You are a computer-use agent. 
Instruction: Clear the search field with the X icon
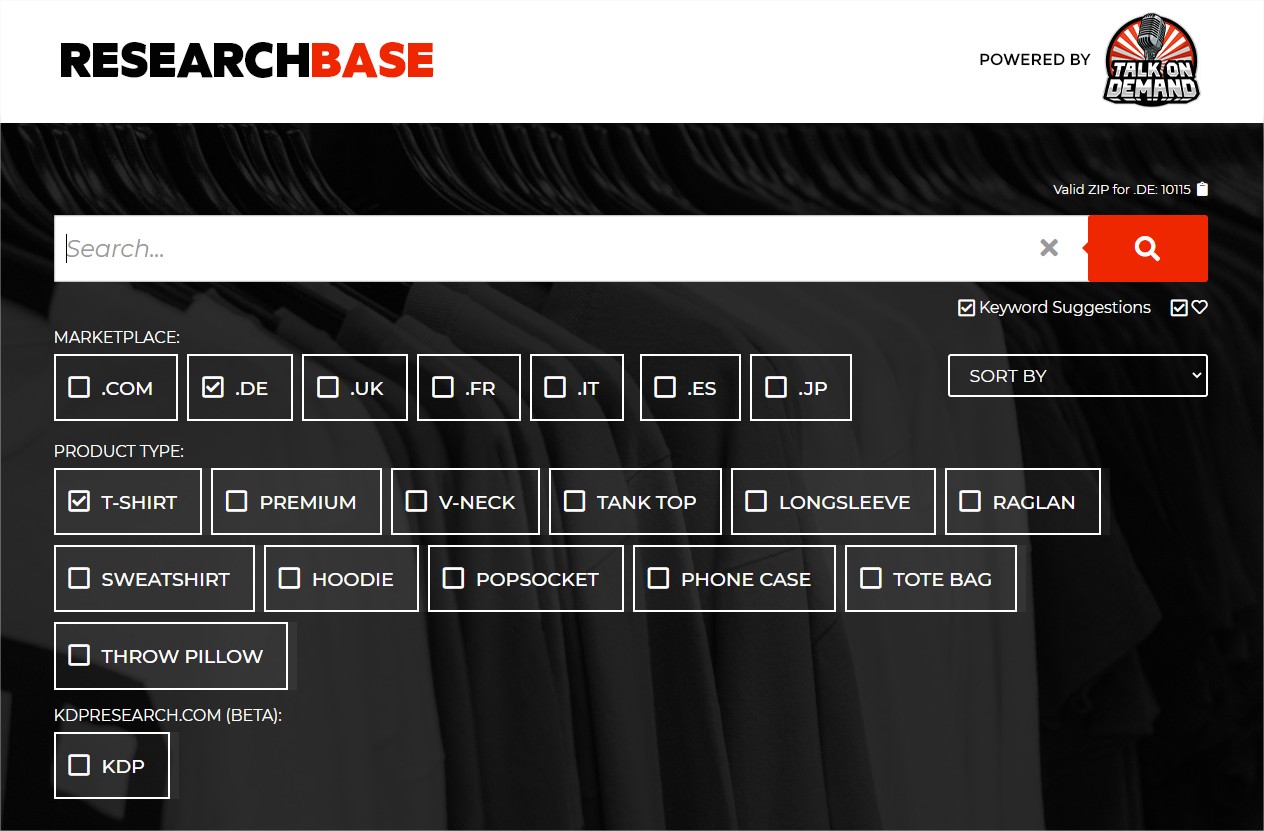[1049, 248]
